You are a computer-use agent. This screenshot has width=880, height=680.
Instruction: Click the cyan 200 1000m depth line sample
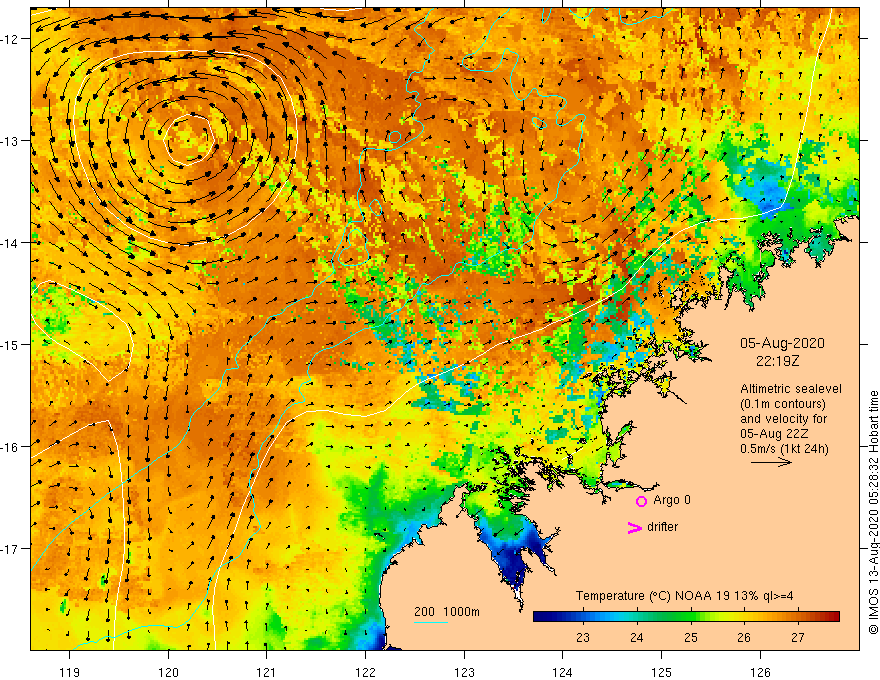(431, 622)
